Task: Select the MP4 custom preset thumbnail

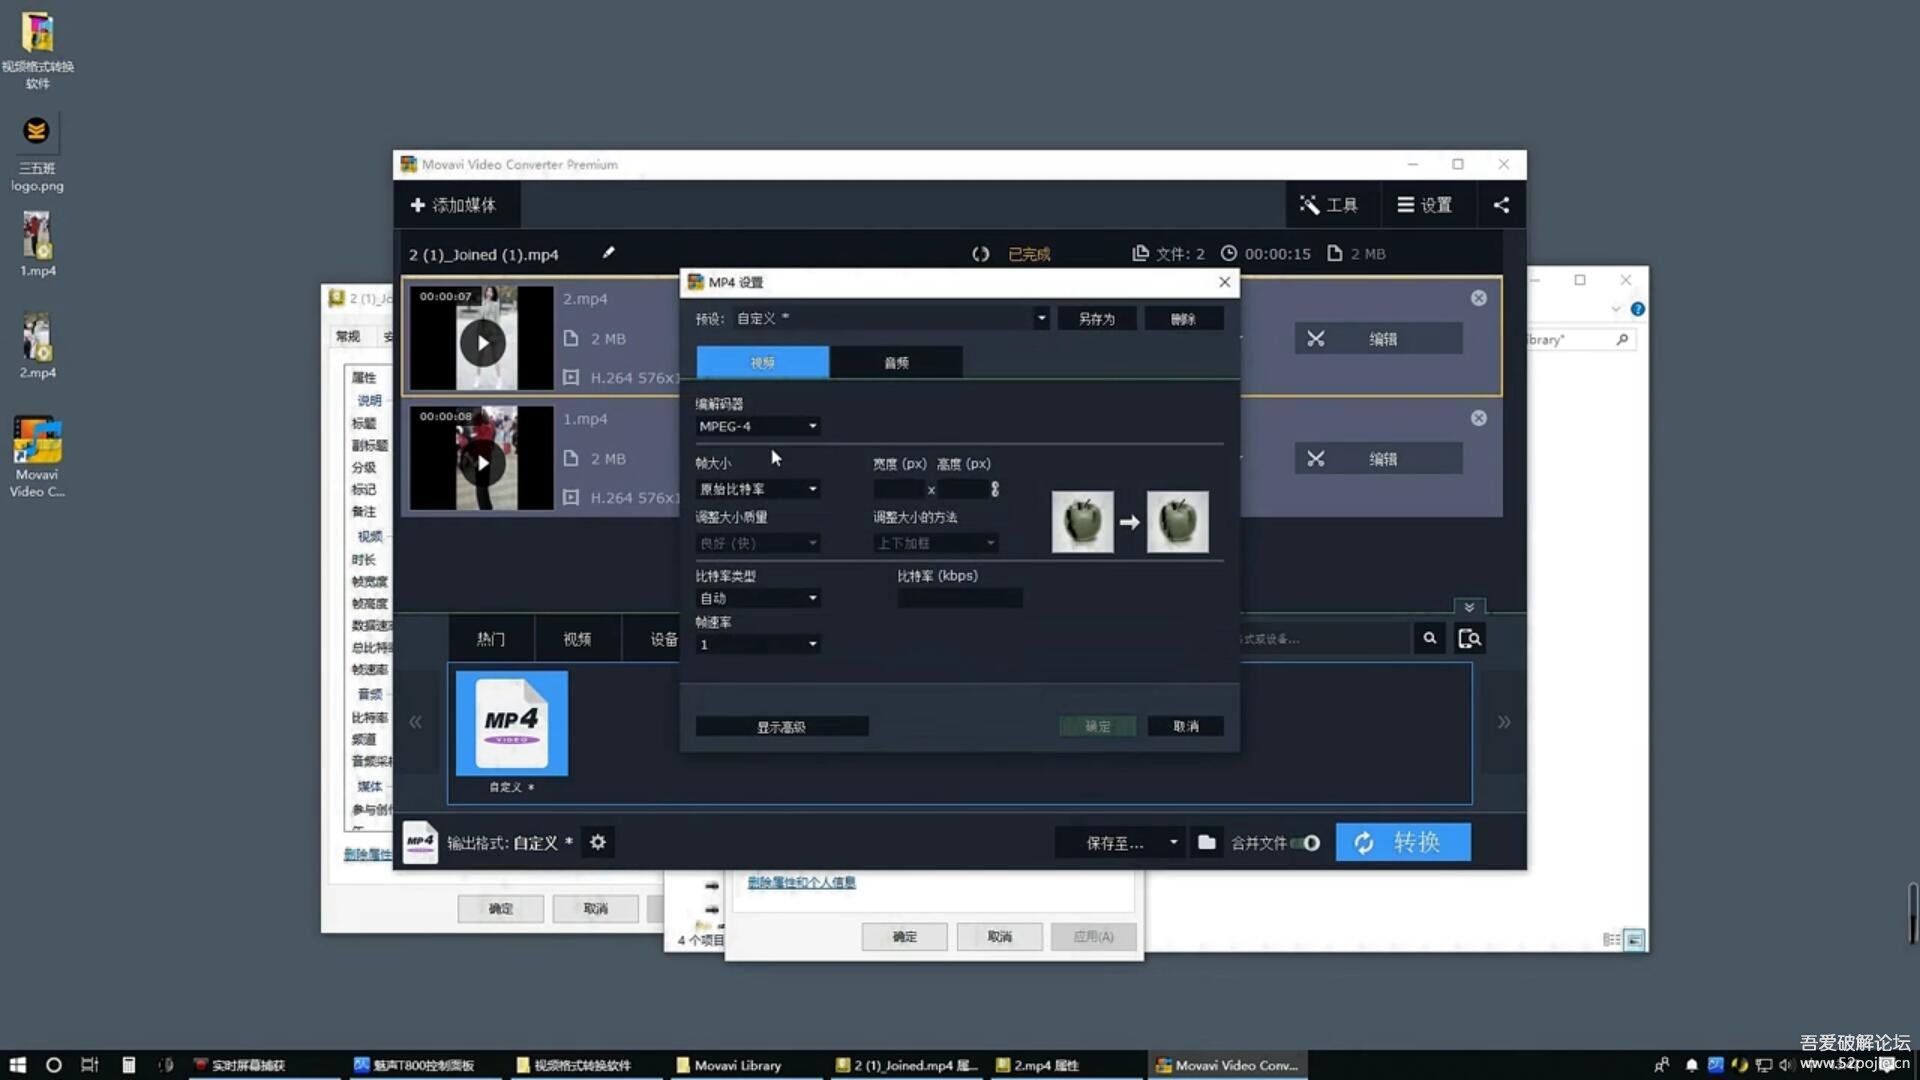Action: pyautogui.click(x=512, y=723)
